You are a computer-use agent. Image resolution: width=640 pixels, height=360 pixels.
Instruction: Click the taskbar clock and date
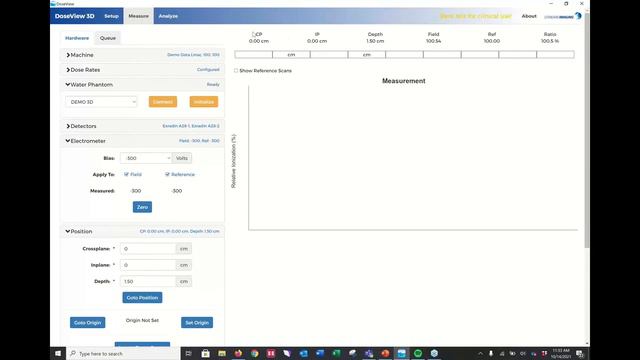click(x=561, y=353)
